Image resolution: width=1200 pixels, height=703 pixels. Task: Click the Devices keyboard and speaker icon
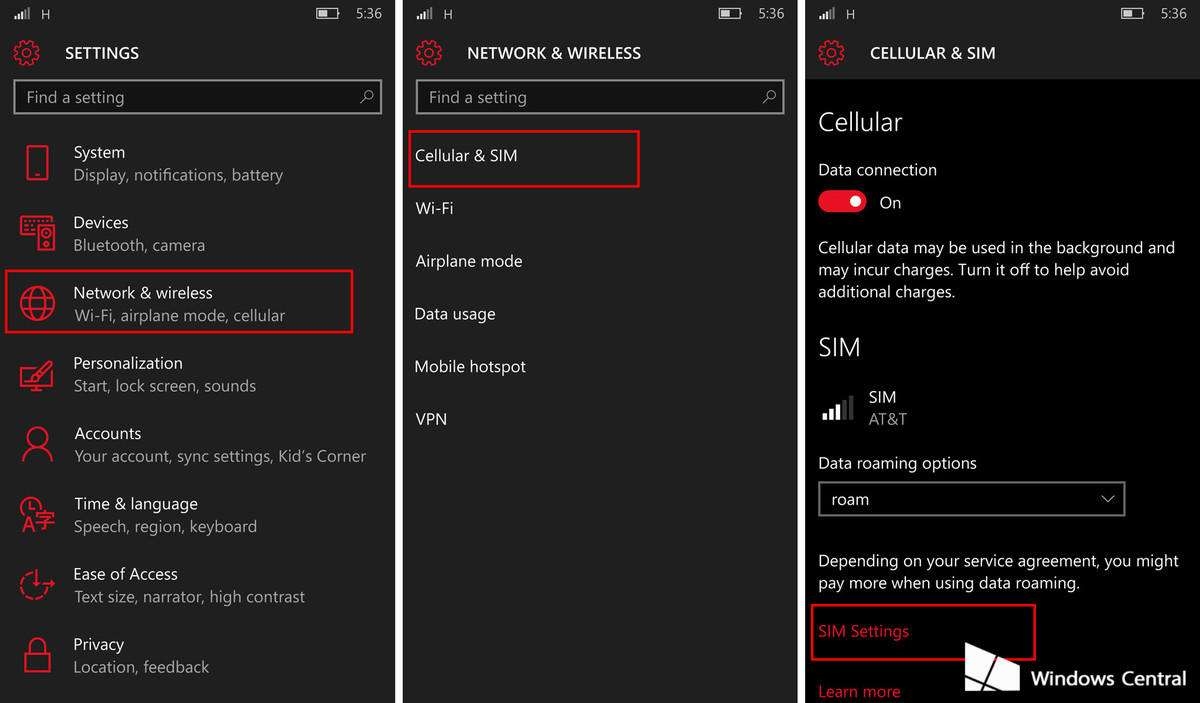tap(37, 233)
